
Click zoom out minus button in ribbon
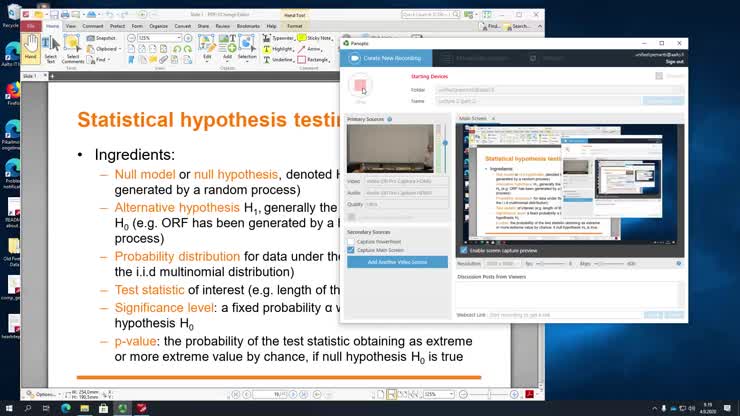pos(132,38)
